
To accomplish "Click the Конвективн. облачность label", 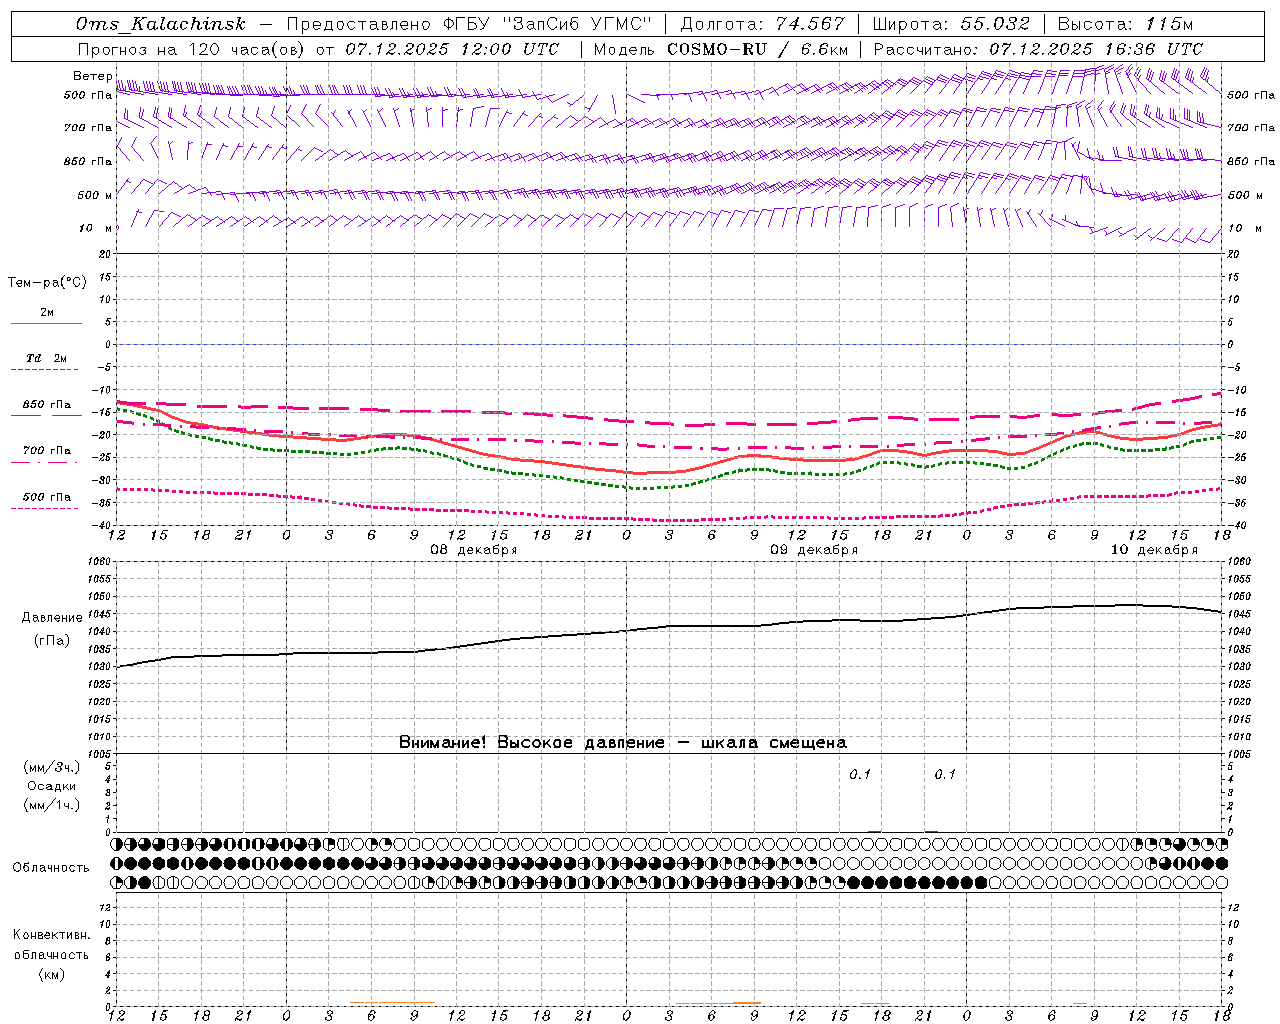I will [x=51, y=945].
